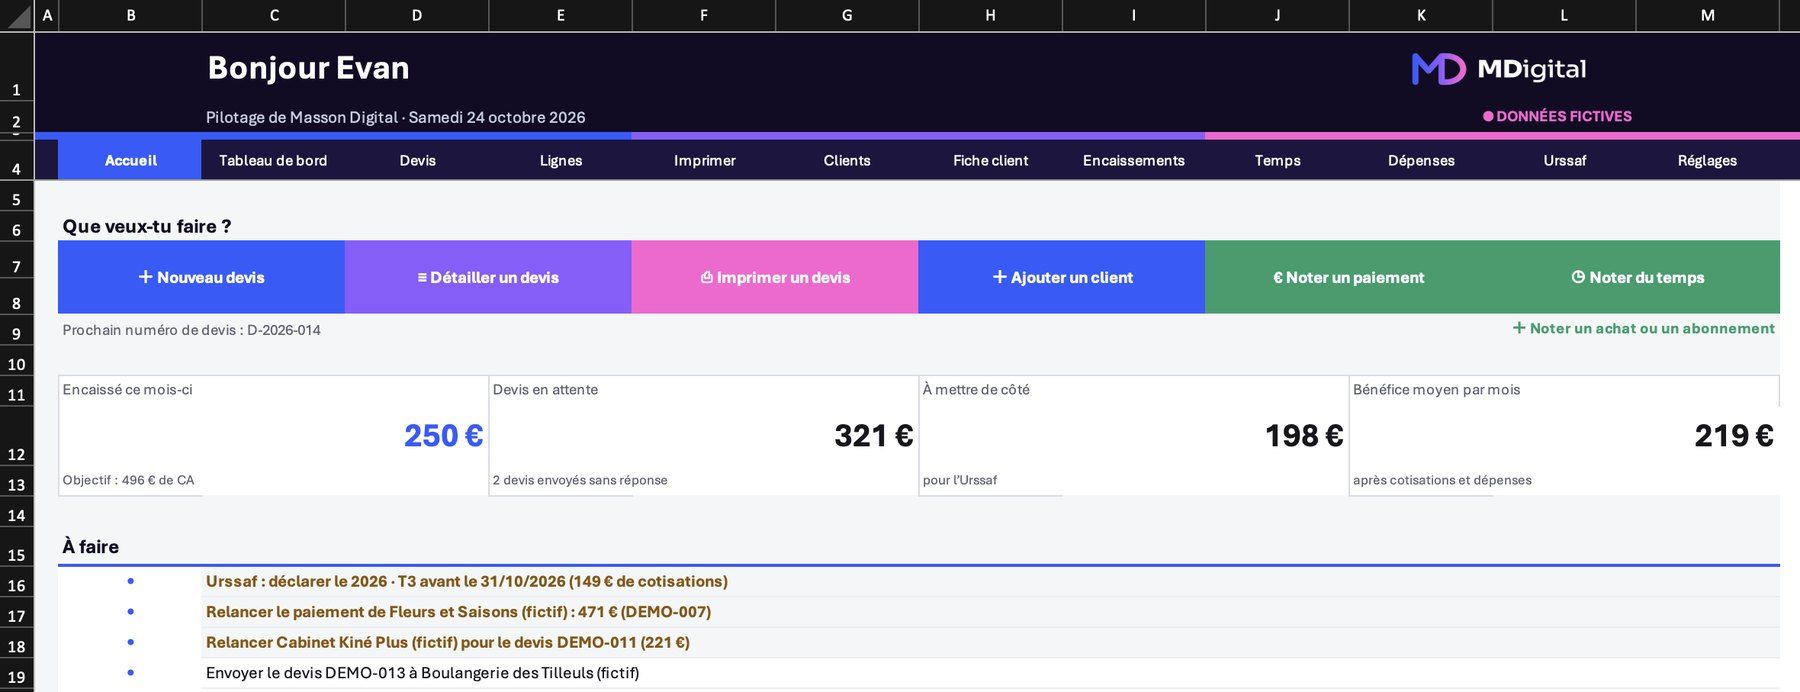Open the Temps tab
Viewport: 1800px width, 692px height.
(x=1277, y=160)
